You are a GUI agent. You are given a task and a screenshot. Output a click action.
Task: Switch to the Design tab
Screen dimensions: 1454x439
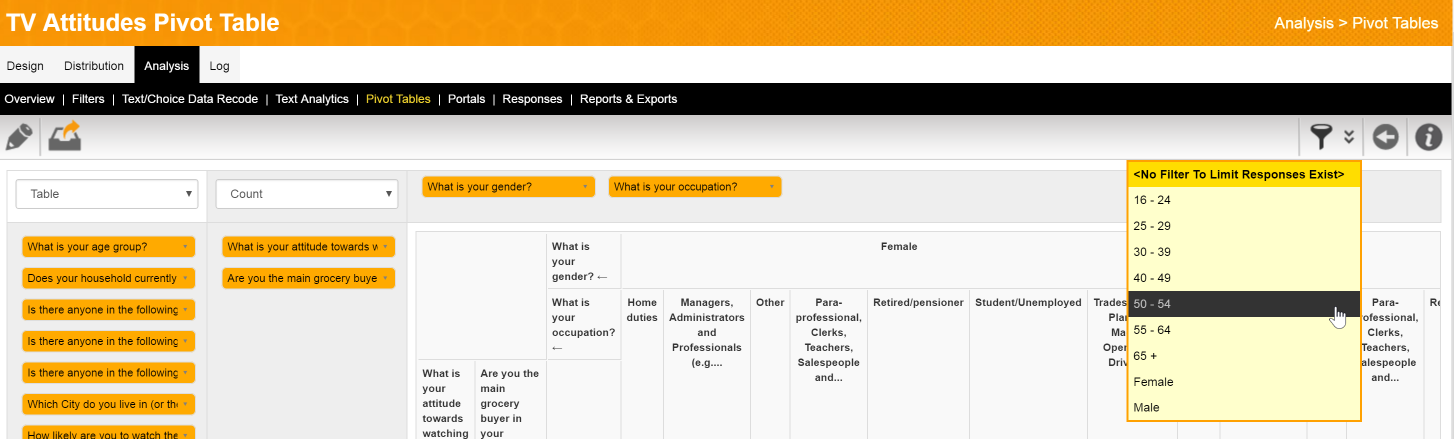25,66
